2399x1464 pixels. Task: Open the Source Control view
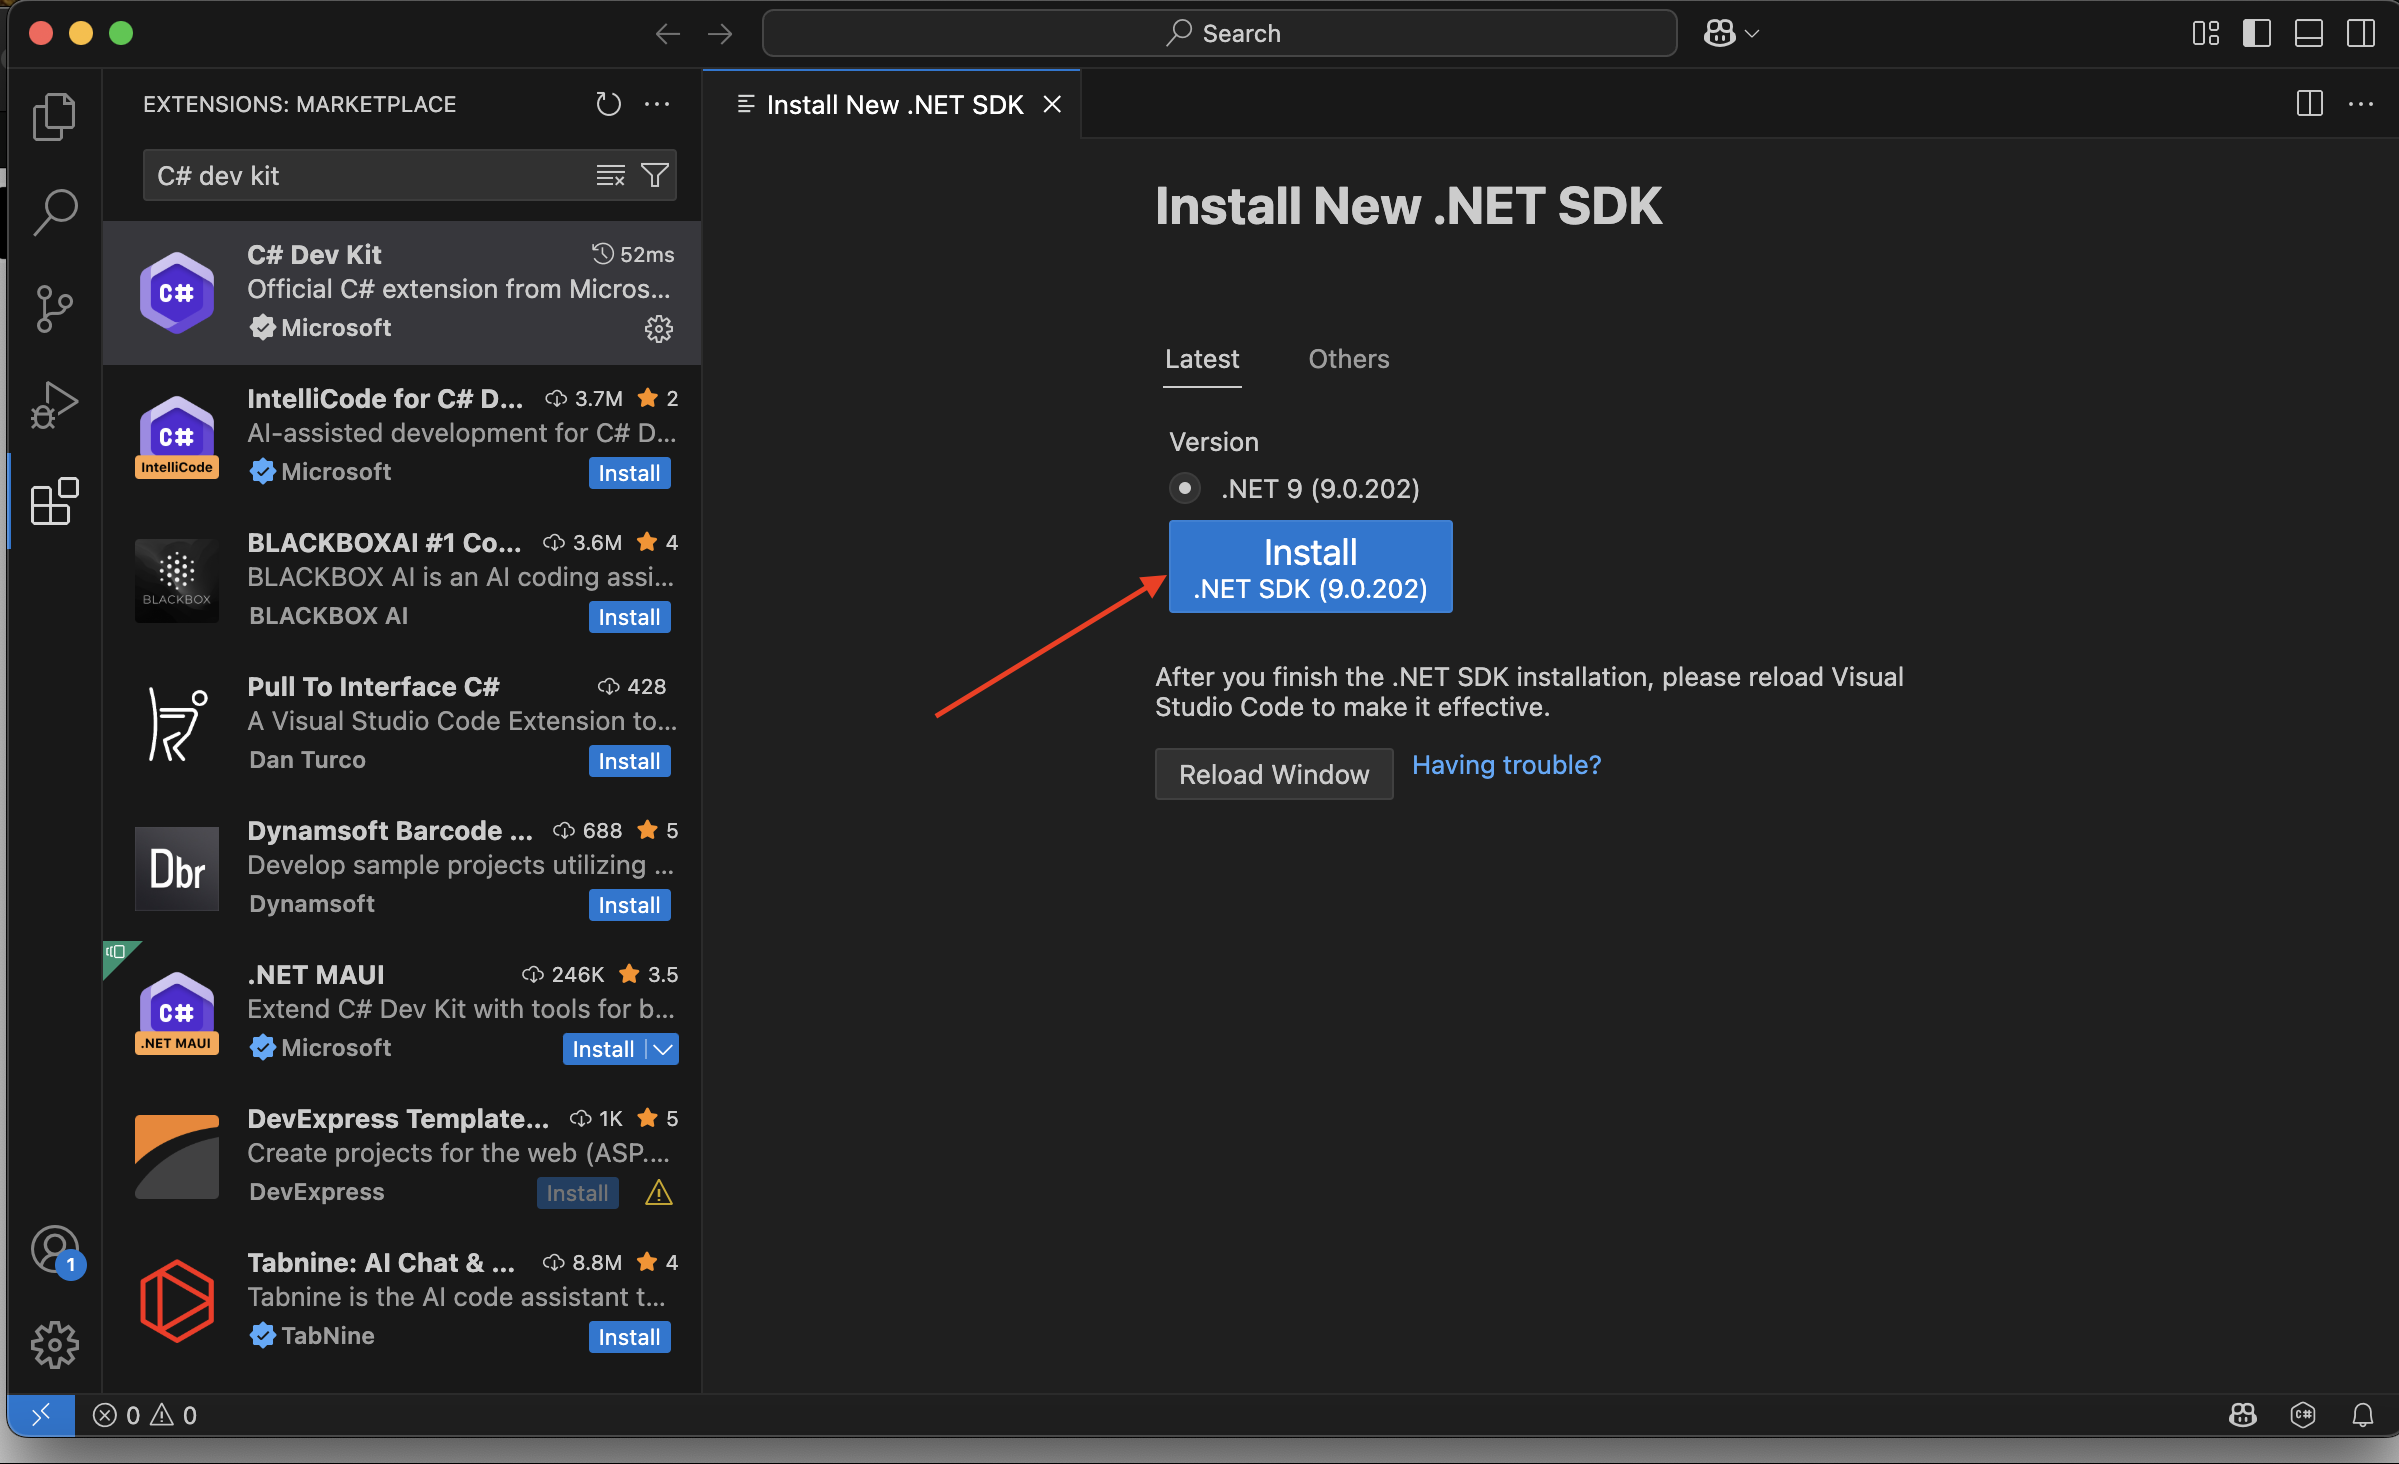[x=54, y=308]
